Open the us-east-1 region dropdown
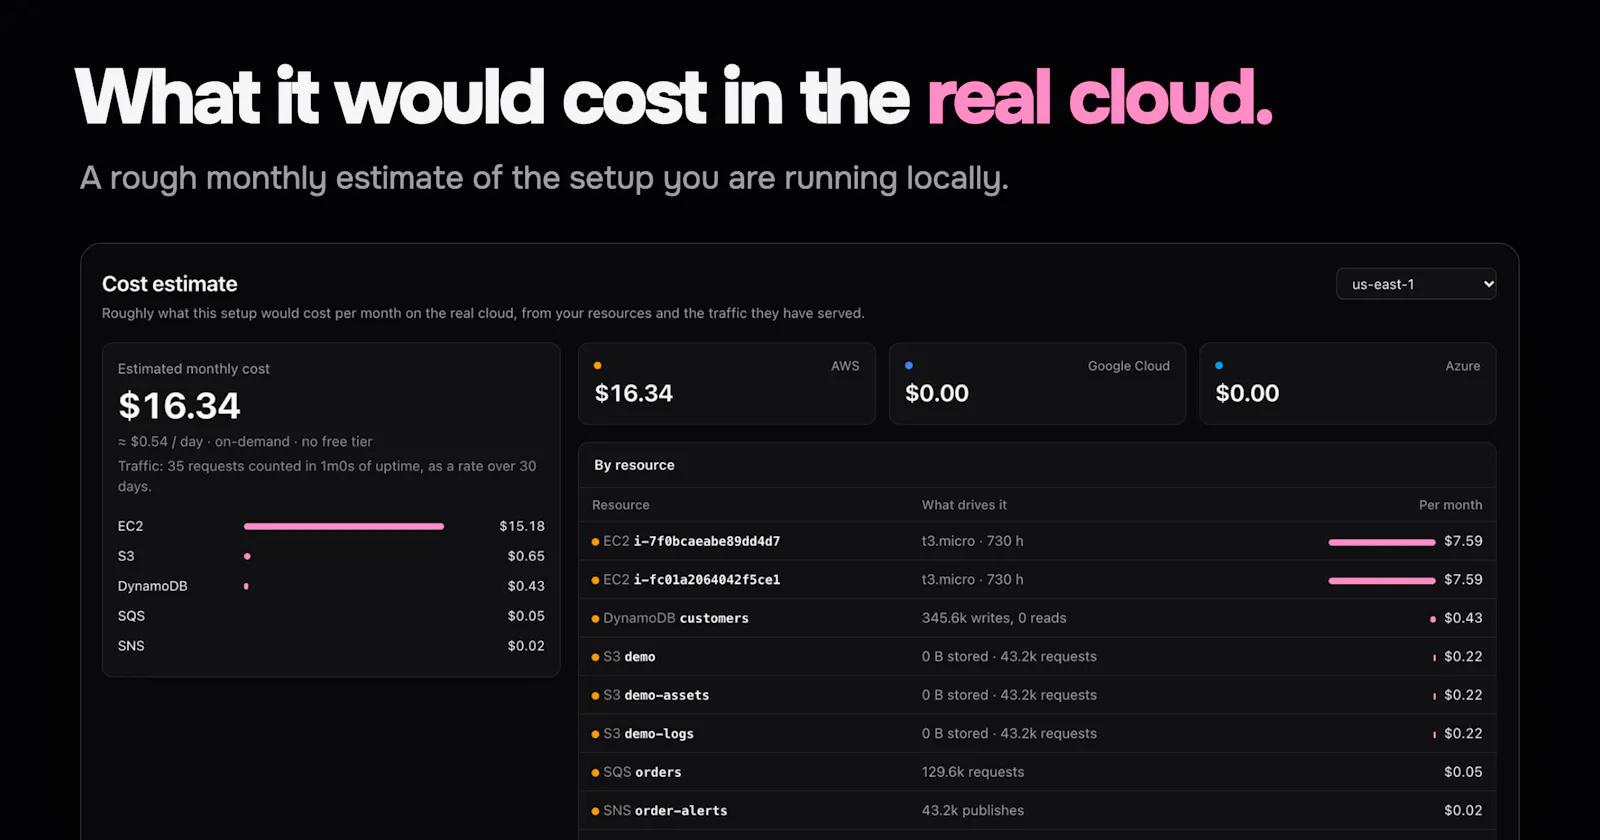Image resolution: width=1600 pixels, height=840 pixels. click(1416, 284)
